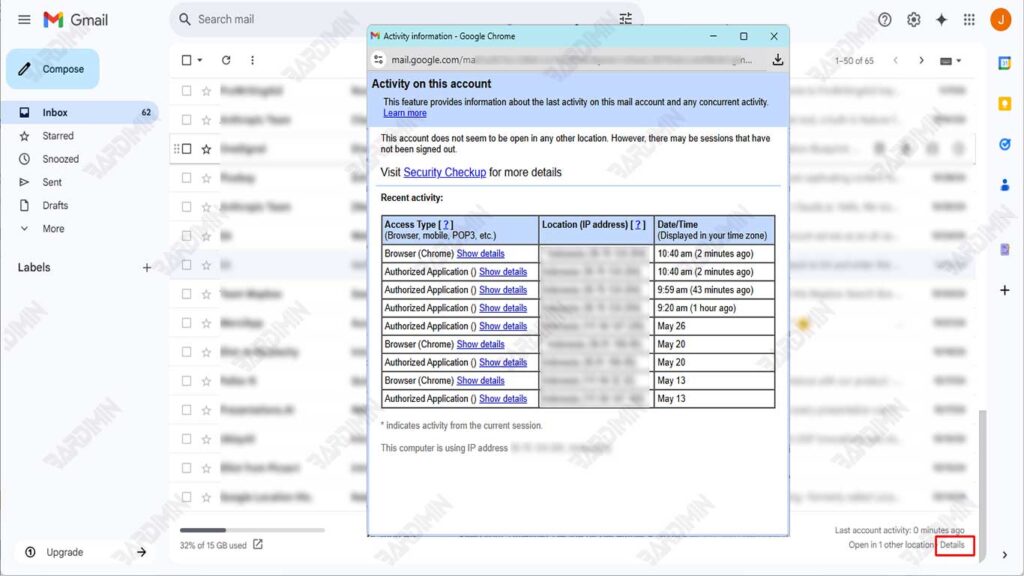Click the '1-50 of 65' counter
Image resolution: width=1024 pixels, height=576 pixels.
(854, 60)
